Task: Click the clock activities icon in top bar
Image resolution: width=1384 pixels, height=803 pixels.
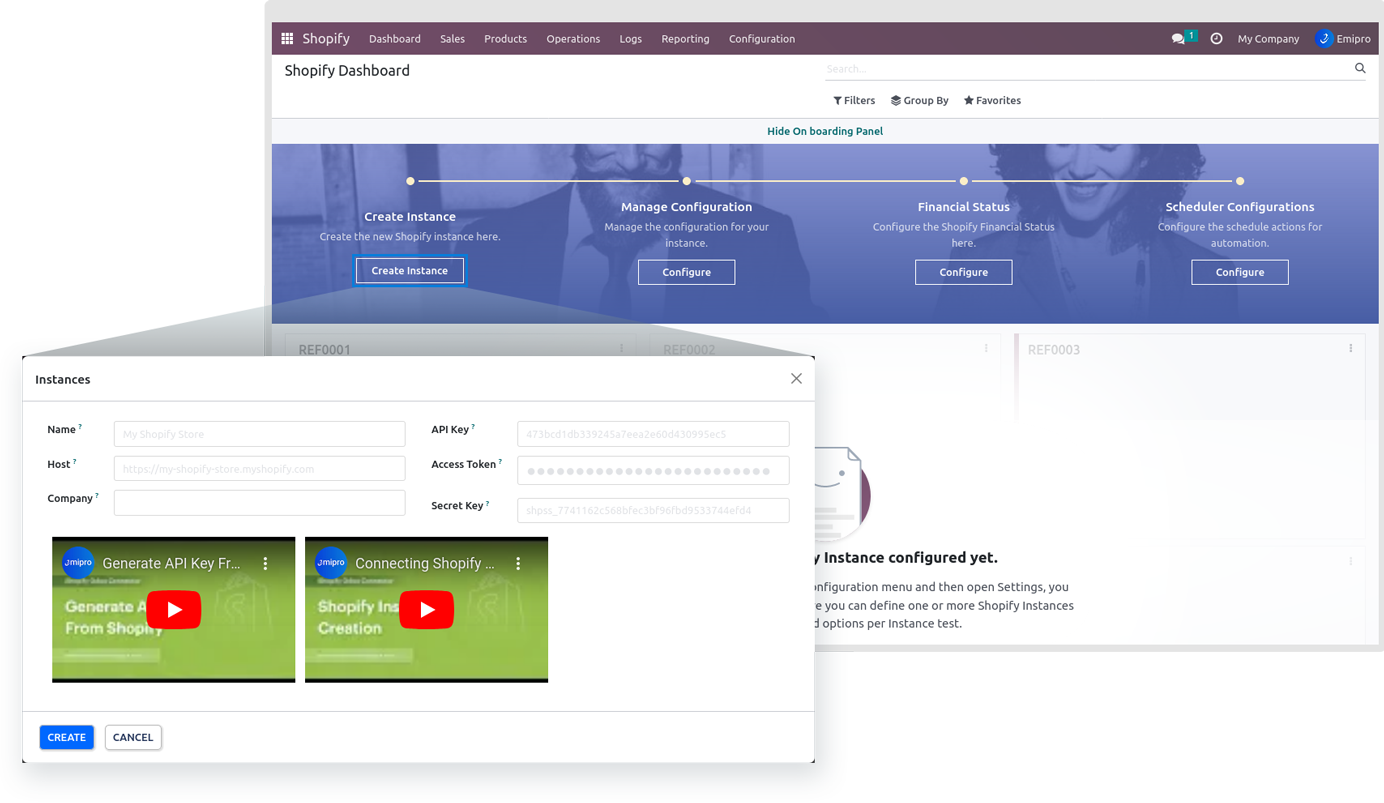Action: pos(1216,39)
